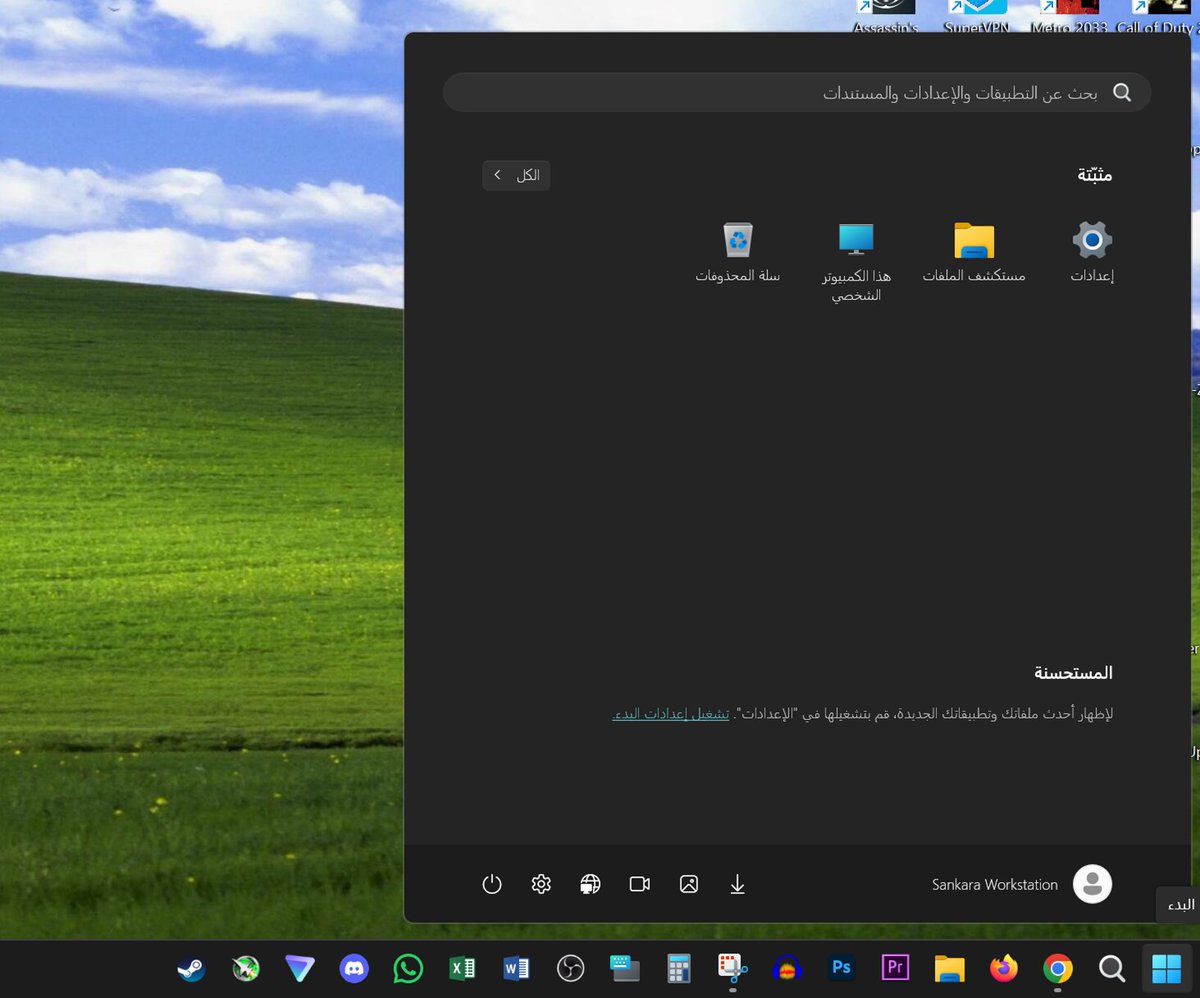Open Audacity headphones icon in taskbar

point(787,968)
